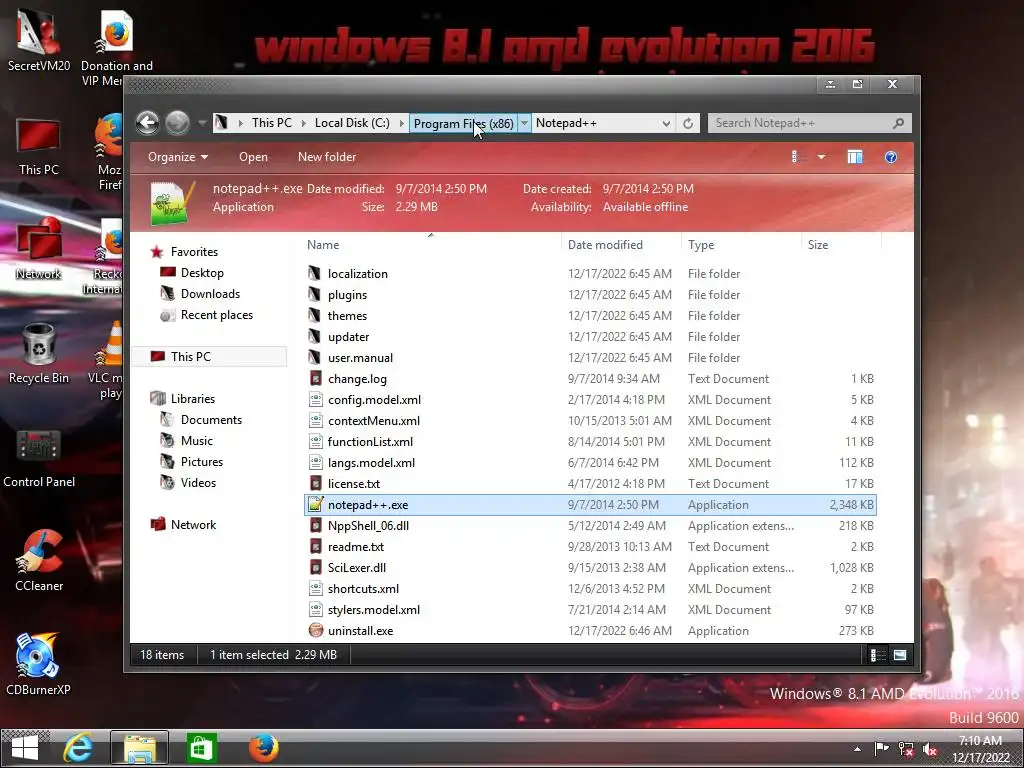Select NppShell_06.dll file
1024x768 pixels.
pos(368,526)
